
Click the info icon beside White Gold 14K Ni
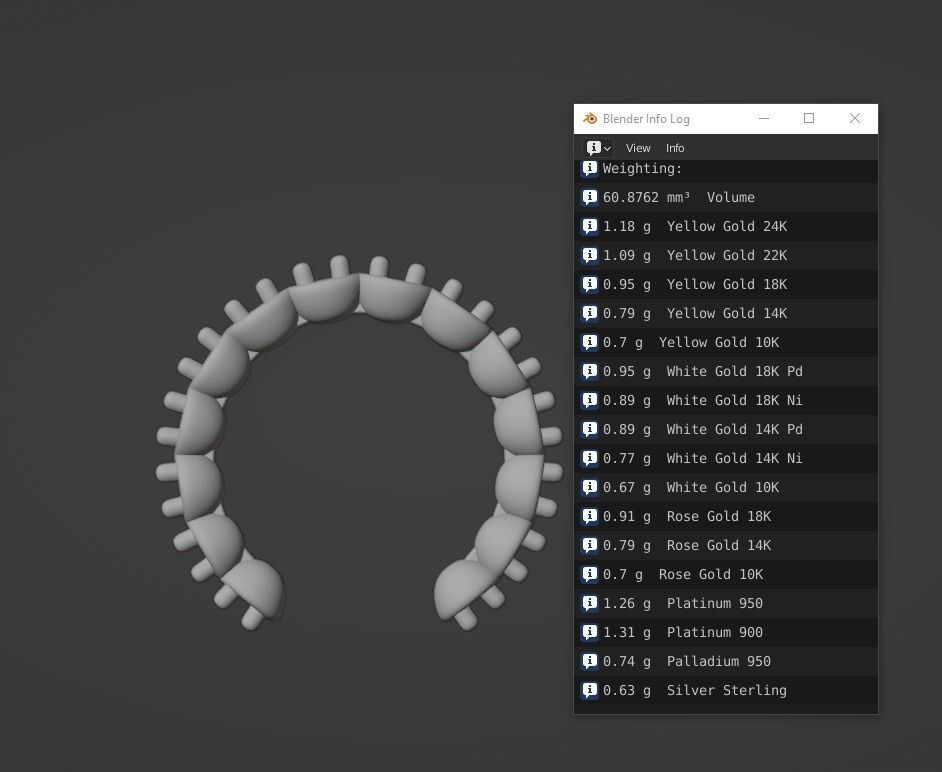pyautogui.click(x=589, y=458)
